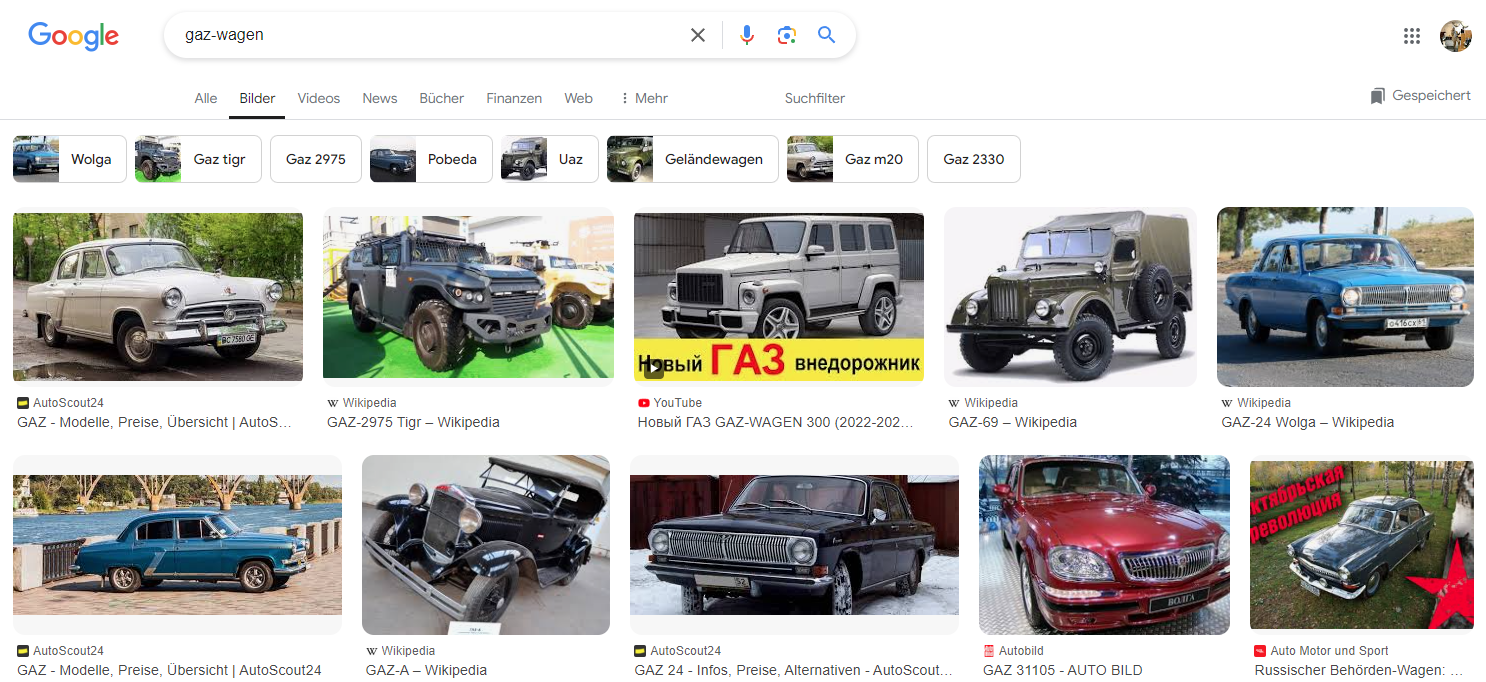The image size is (1486, 682).
Task: Click the Google logo
Action: pyautogui.click(x=73, y=36)
